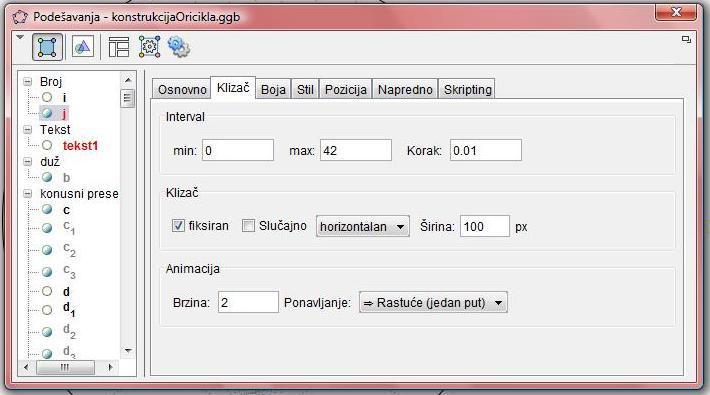
Task: Switch to the Skripting tab
Action: point(467,89)
